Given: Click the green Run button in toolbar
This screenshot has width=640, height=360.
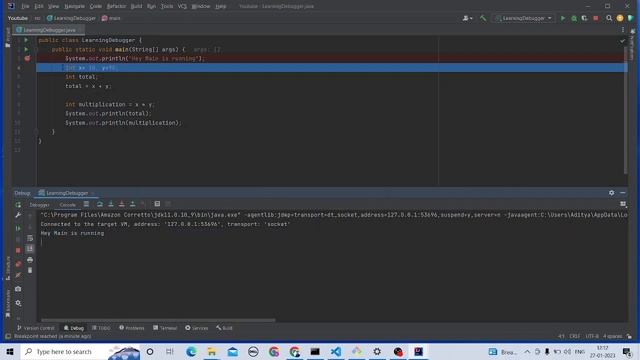Looking at the screenshot, I should click(x=563, y=18).
